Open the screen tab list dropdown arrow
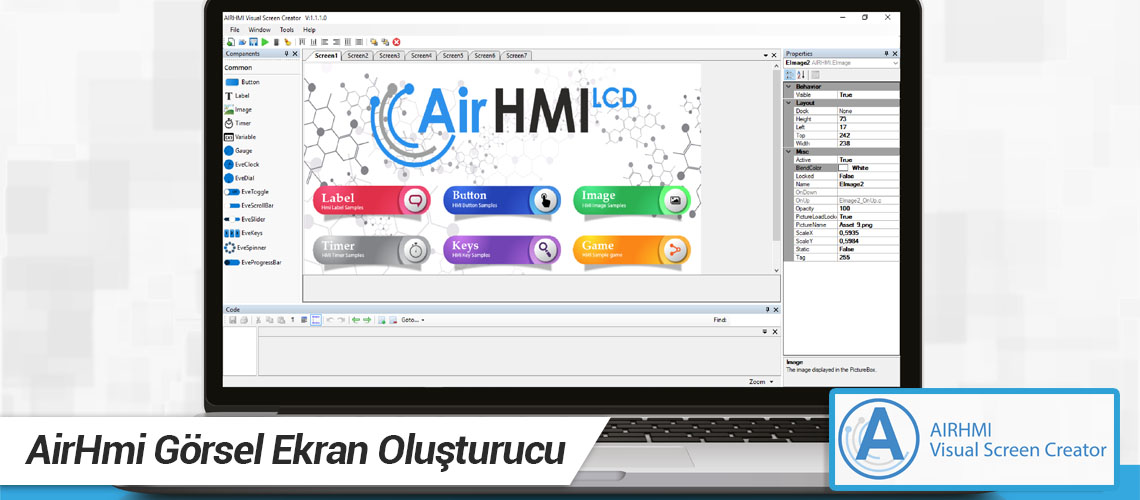This screenshot has width=1140, height=500. [765, 56]
